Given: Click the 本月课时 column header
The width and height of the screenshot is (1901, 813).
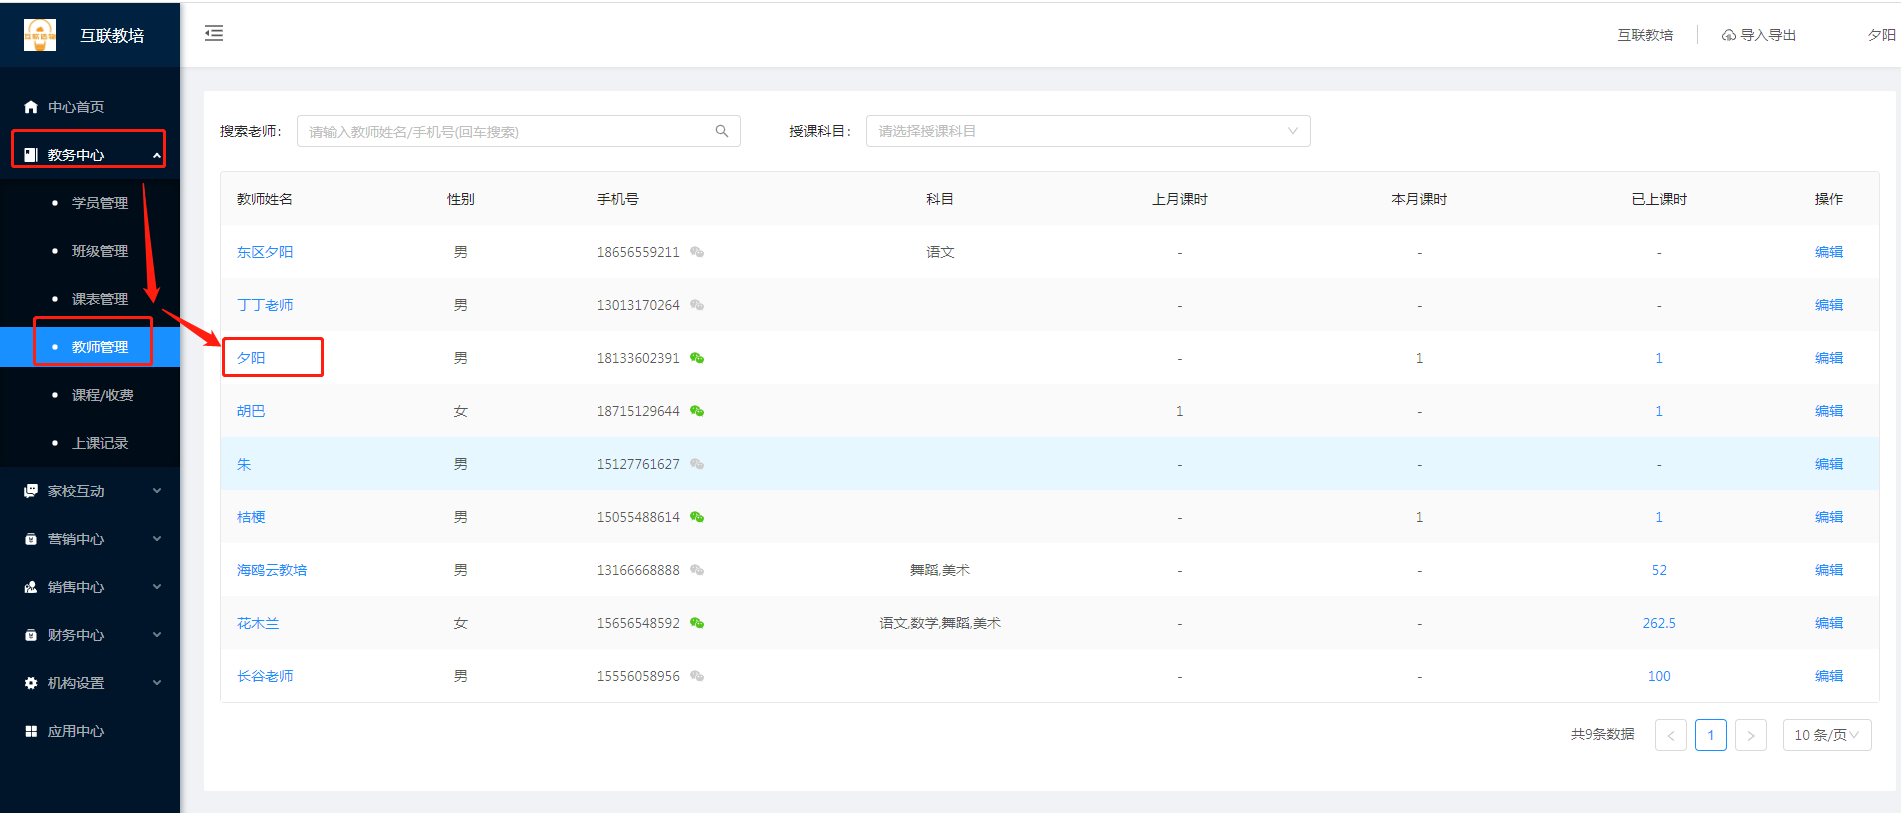Looking at the screenshot, I should pyautogui.click(x=1419, y=199).
